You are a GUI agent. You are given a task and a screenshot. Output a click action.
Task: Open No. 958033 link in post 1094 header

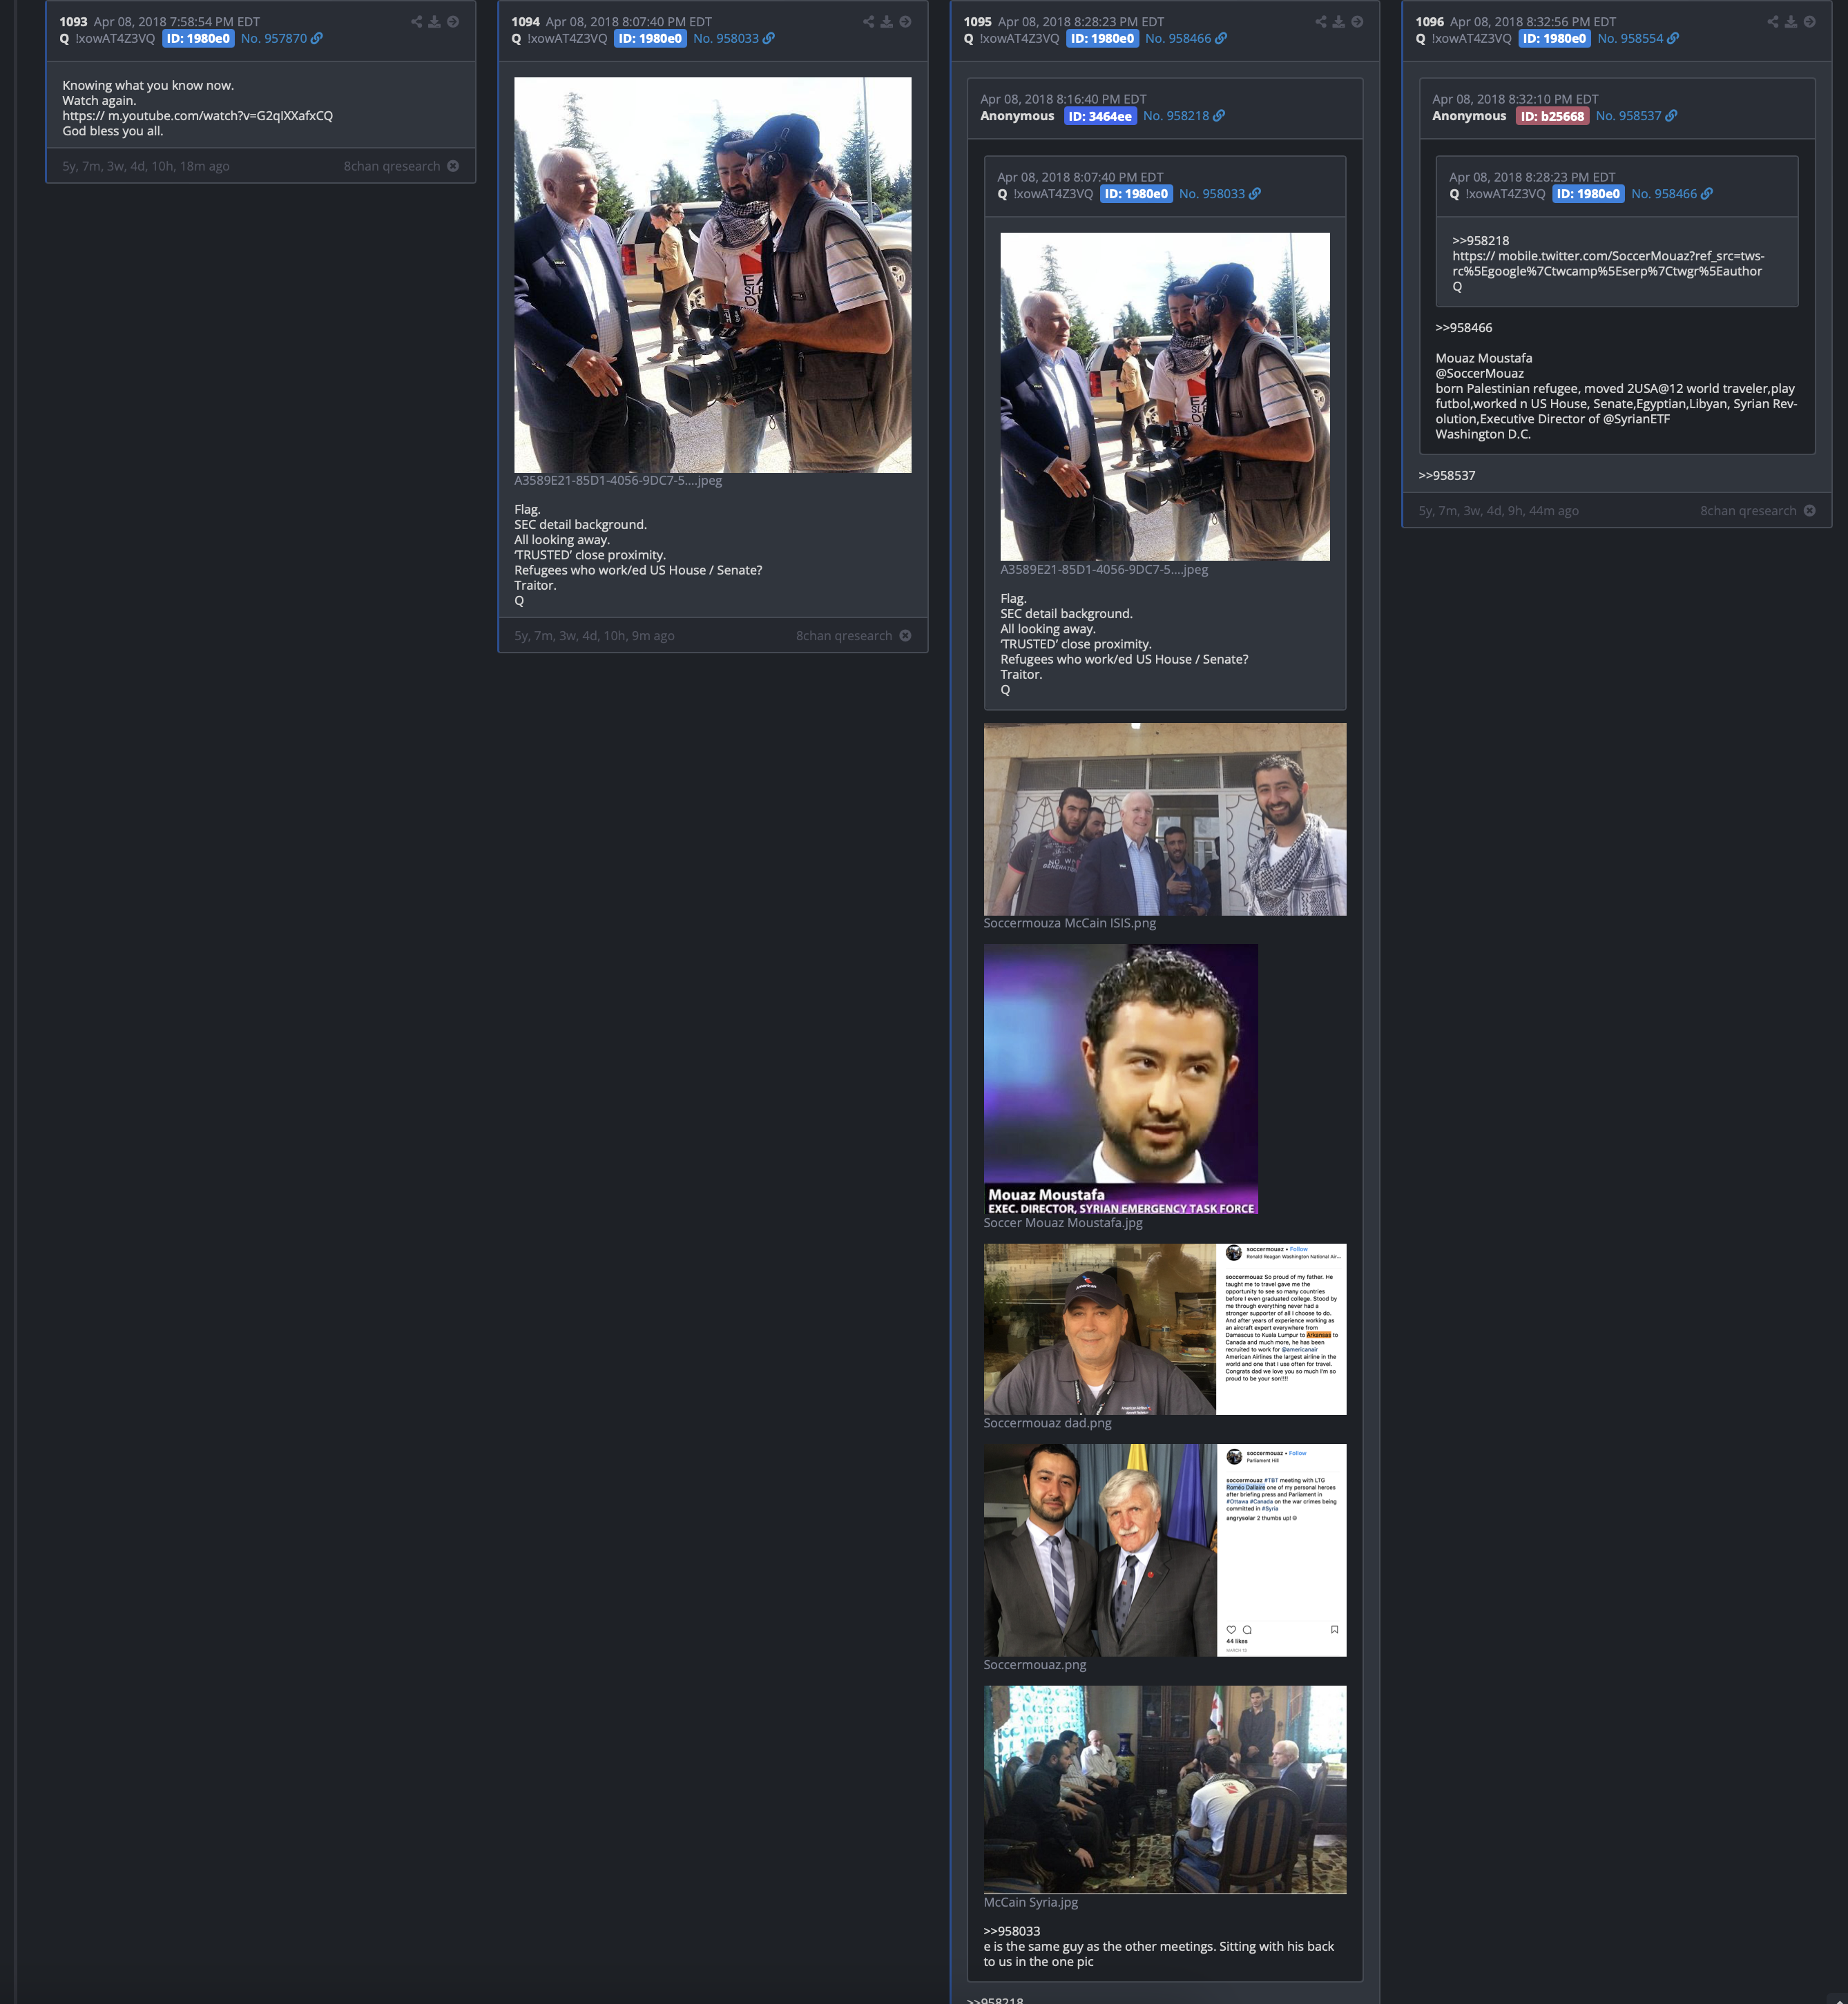(726, 39)
